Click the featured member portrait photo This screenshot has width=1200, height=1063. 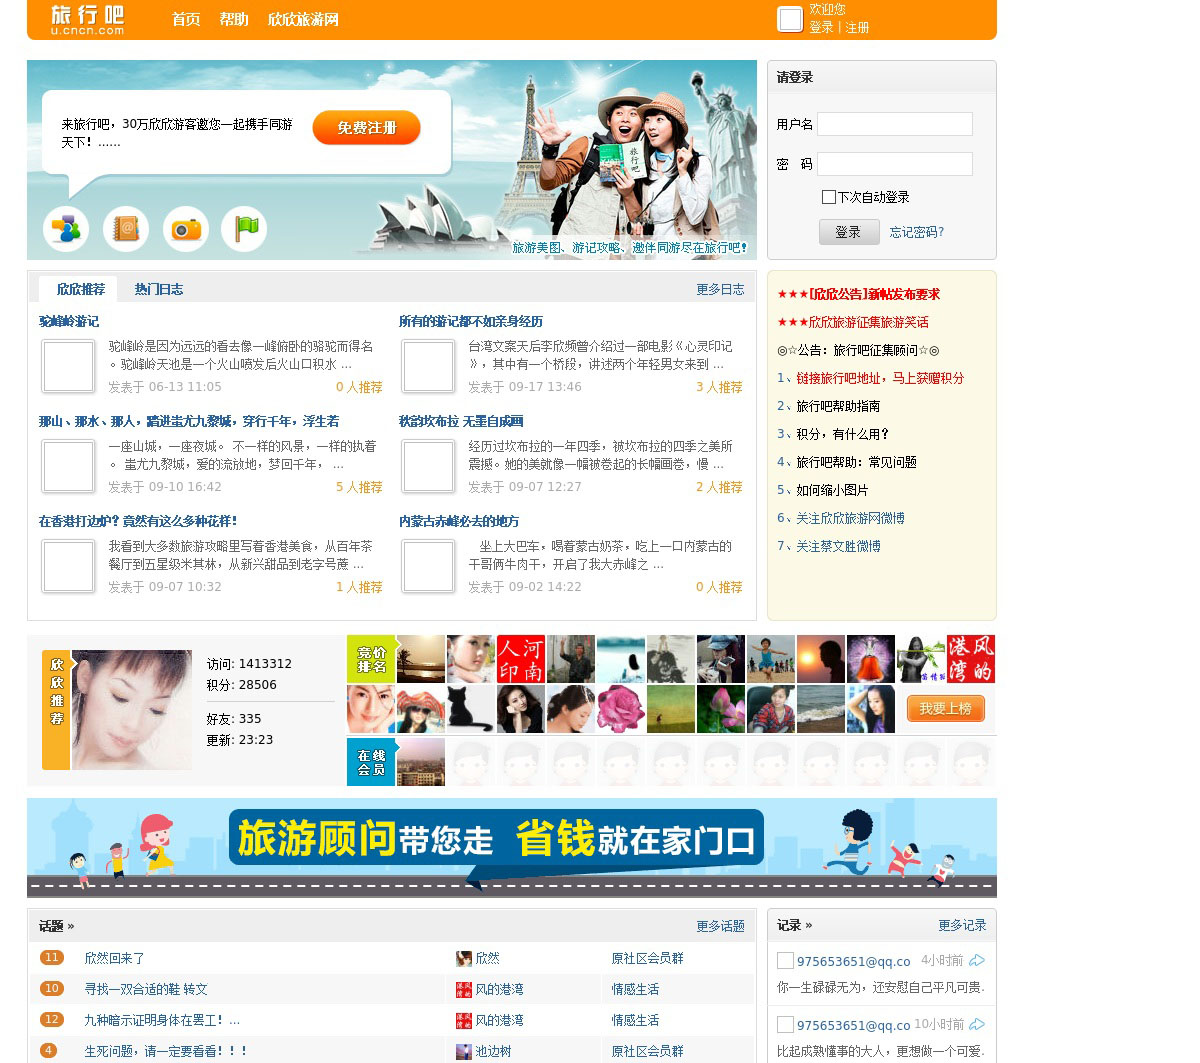(x=132, y=710)
